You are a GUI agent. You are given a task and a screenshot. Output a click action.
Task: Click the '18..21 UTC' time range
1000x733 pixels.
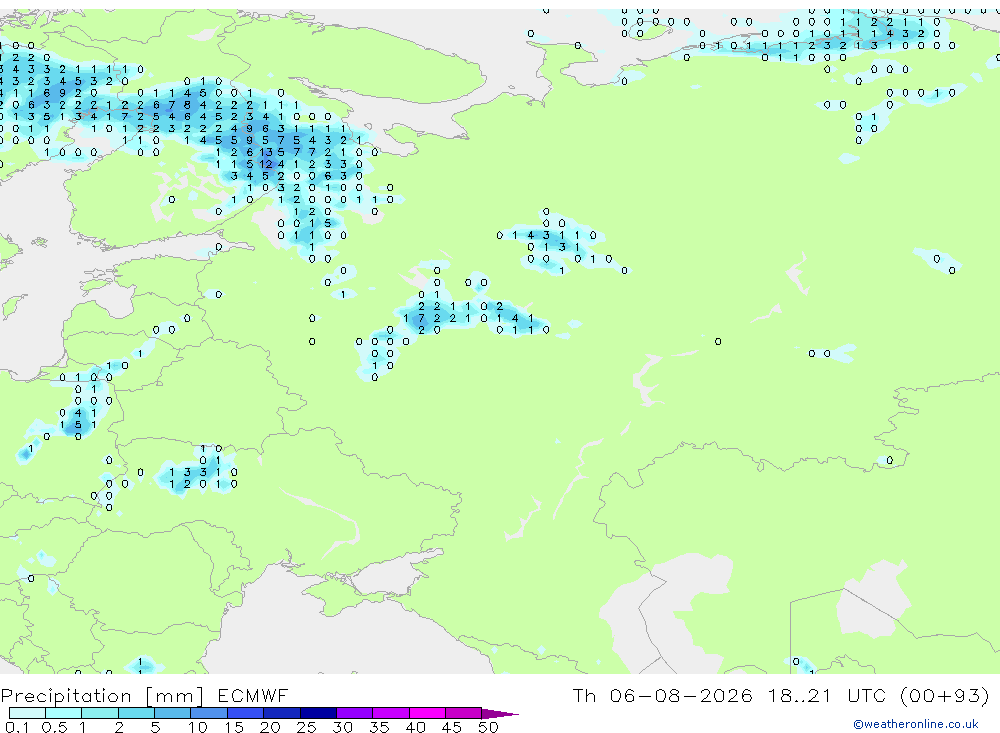tap(827, 695)
